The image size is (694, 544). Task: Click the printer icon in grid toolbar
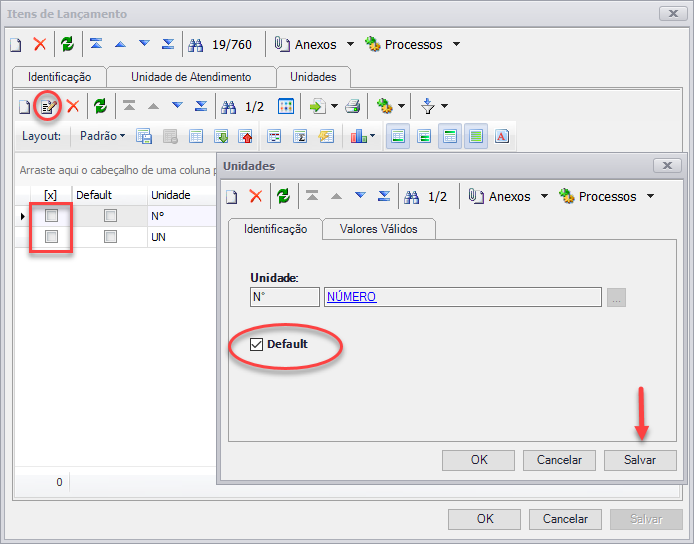353,106
